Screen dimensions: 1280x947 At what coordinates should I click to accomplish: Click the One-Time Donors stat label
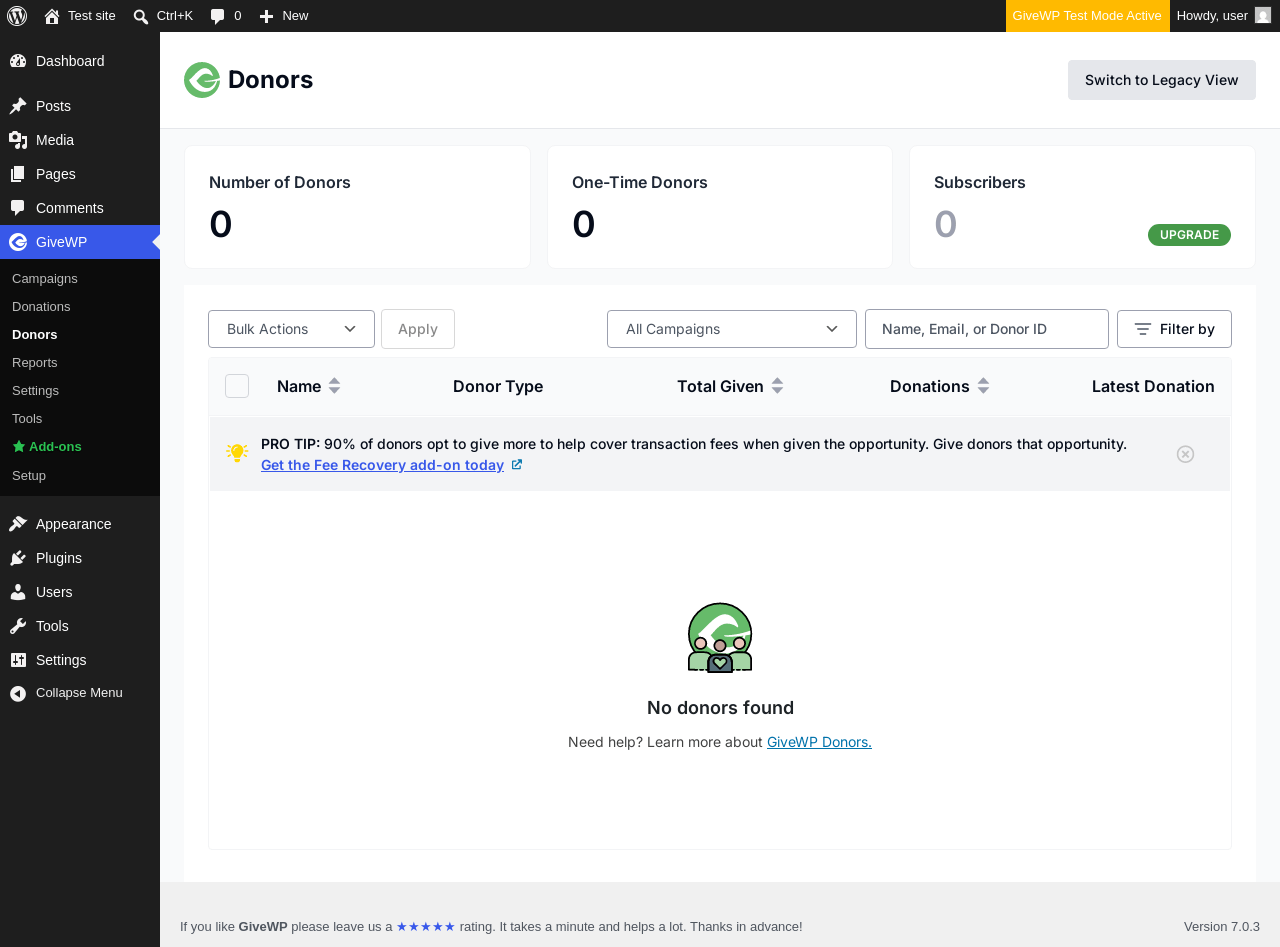click(x=640, y=182)
